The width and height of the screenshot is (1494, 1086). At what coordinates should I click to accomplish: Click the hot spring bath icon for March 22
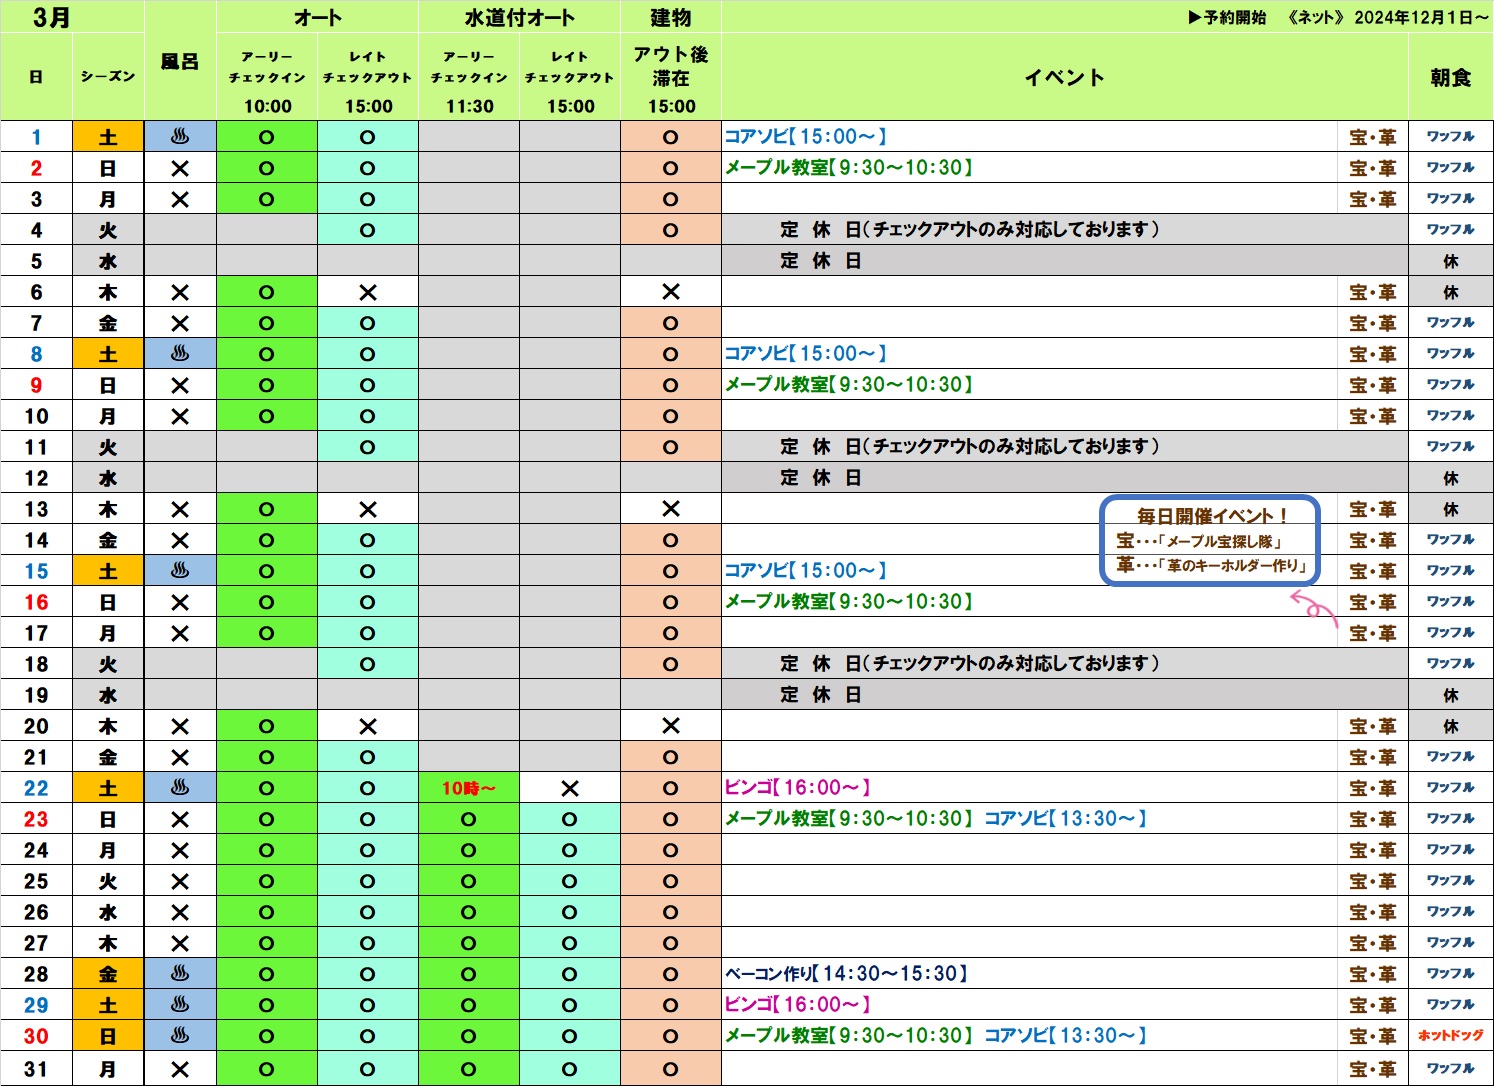[180, 788]
